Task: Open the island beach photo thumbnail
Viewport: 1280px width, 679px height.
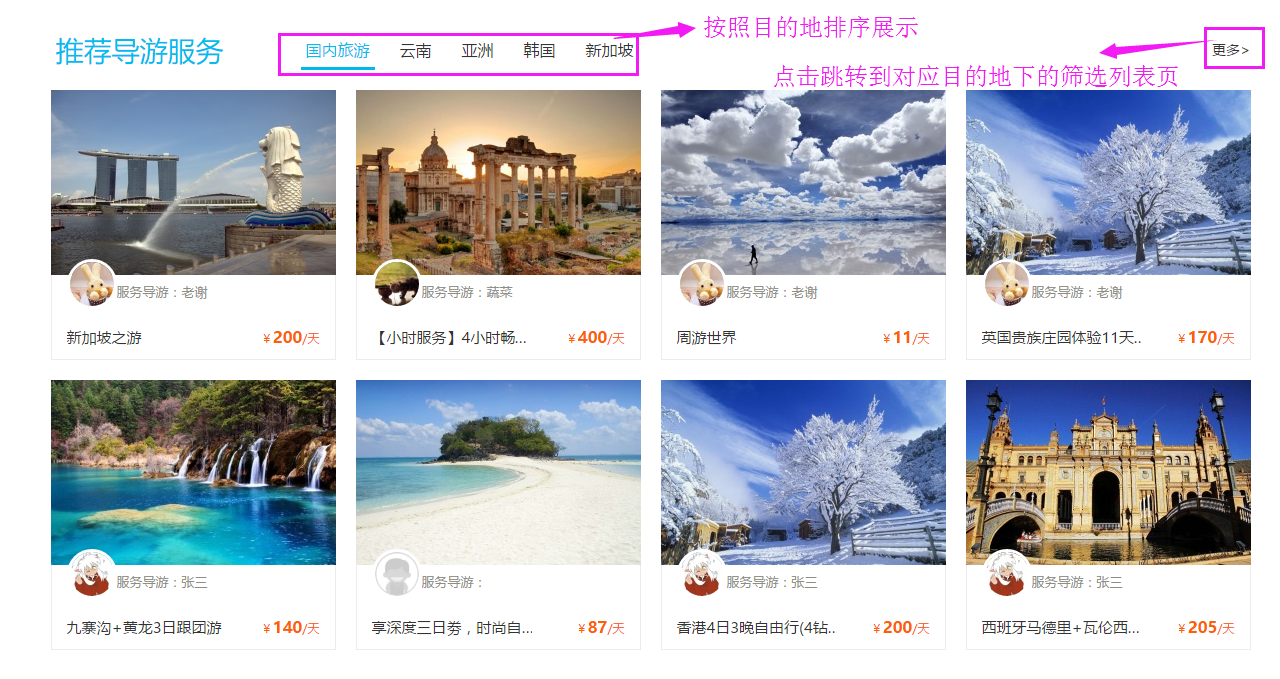Action: pyautogui.click(x=498, y=472)
